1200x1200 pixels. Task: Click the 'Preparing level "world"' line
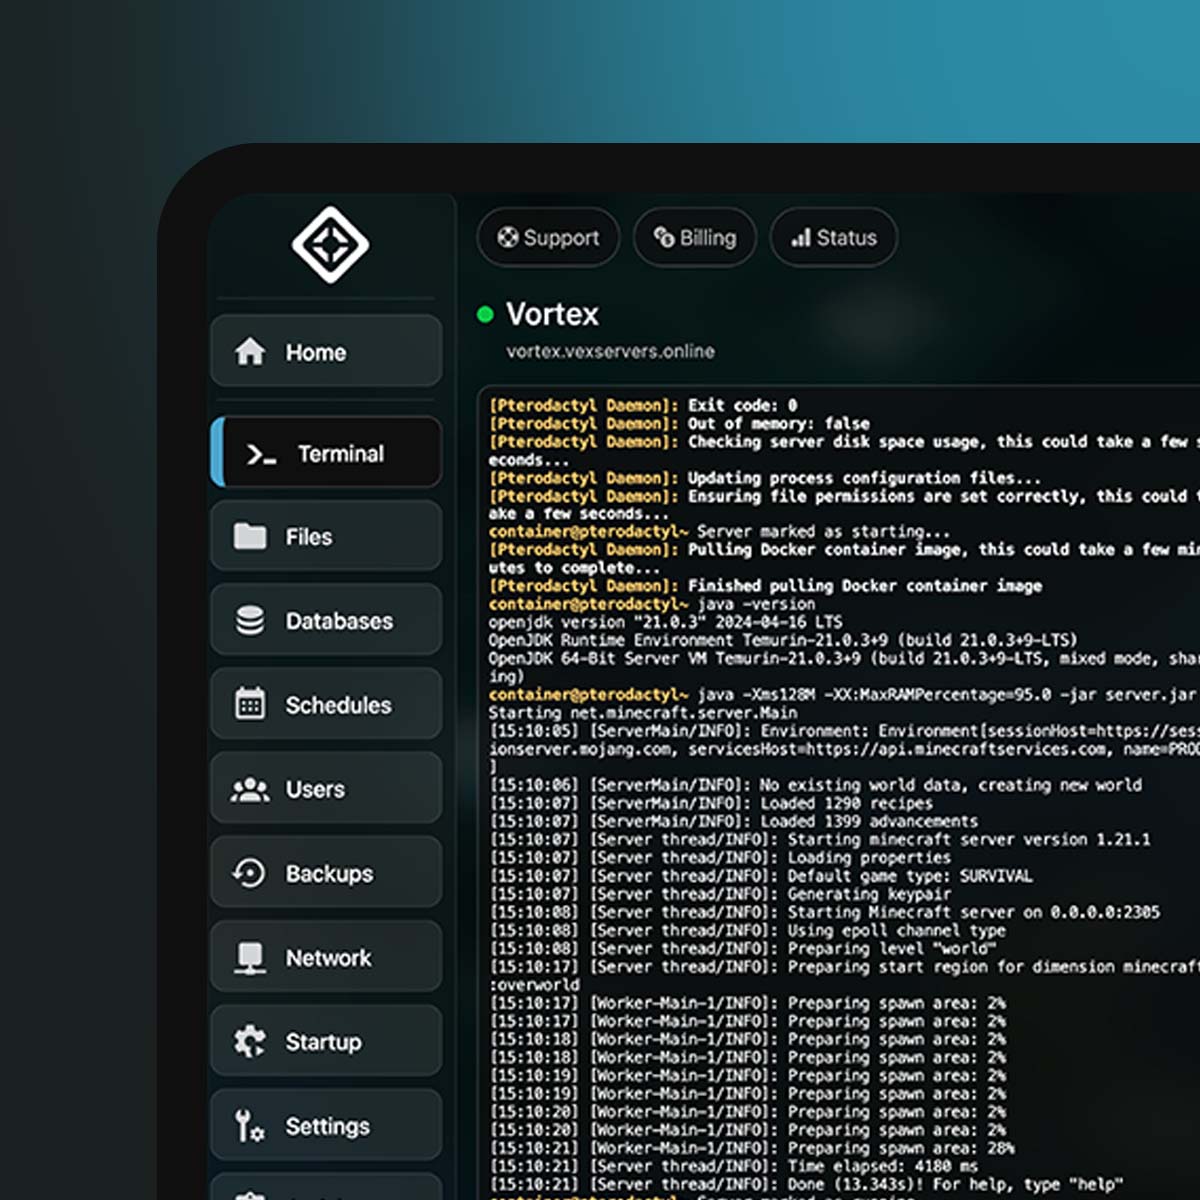tap(742, 948)
